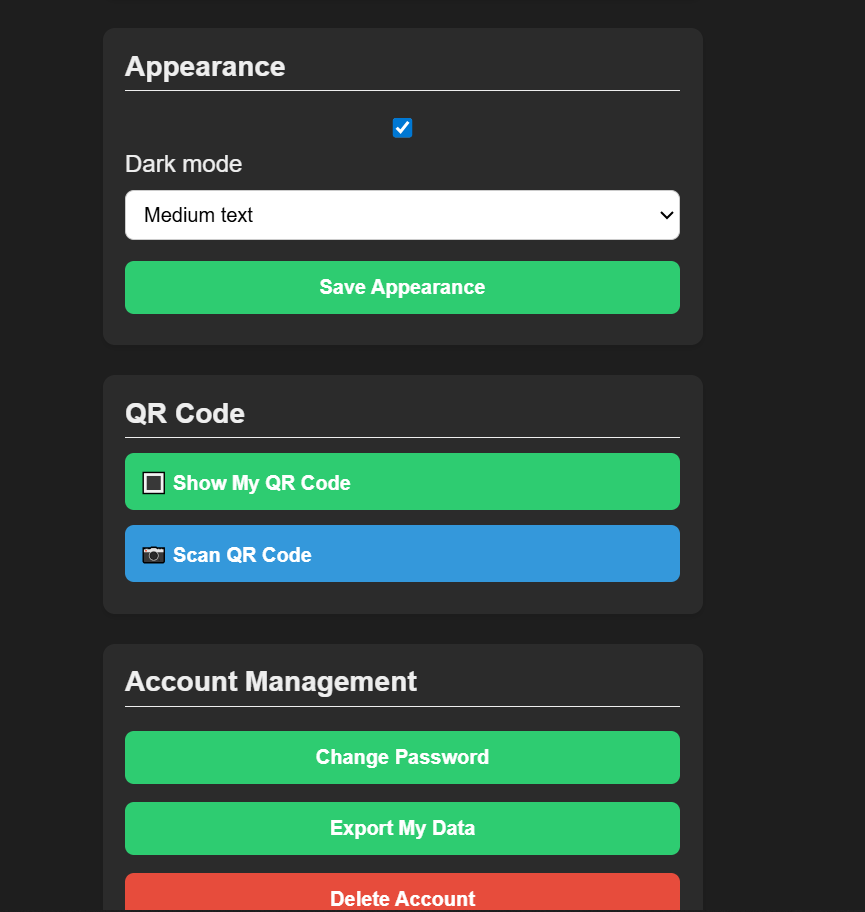Open the font size selector showing Medium text
The image size is (865, 912).
pyautogui.click(x=402, y=215)
